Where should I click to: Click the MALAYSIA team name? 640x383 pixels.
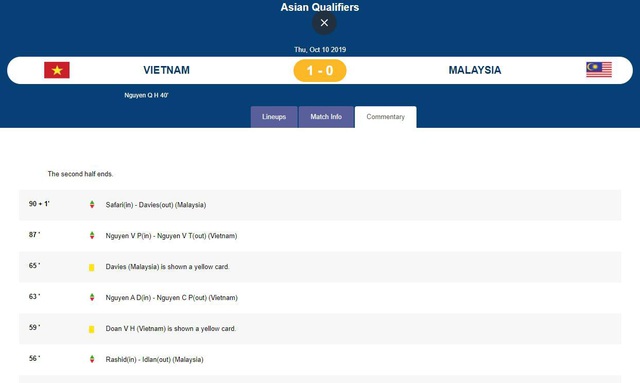tap(475, 70)
